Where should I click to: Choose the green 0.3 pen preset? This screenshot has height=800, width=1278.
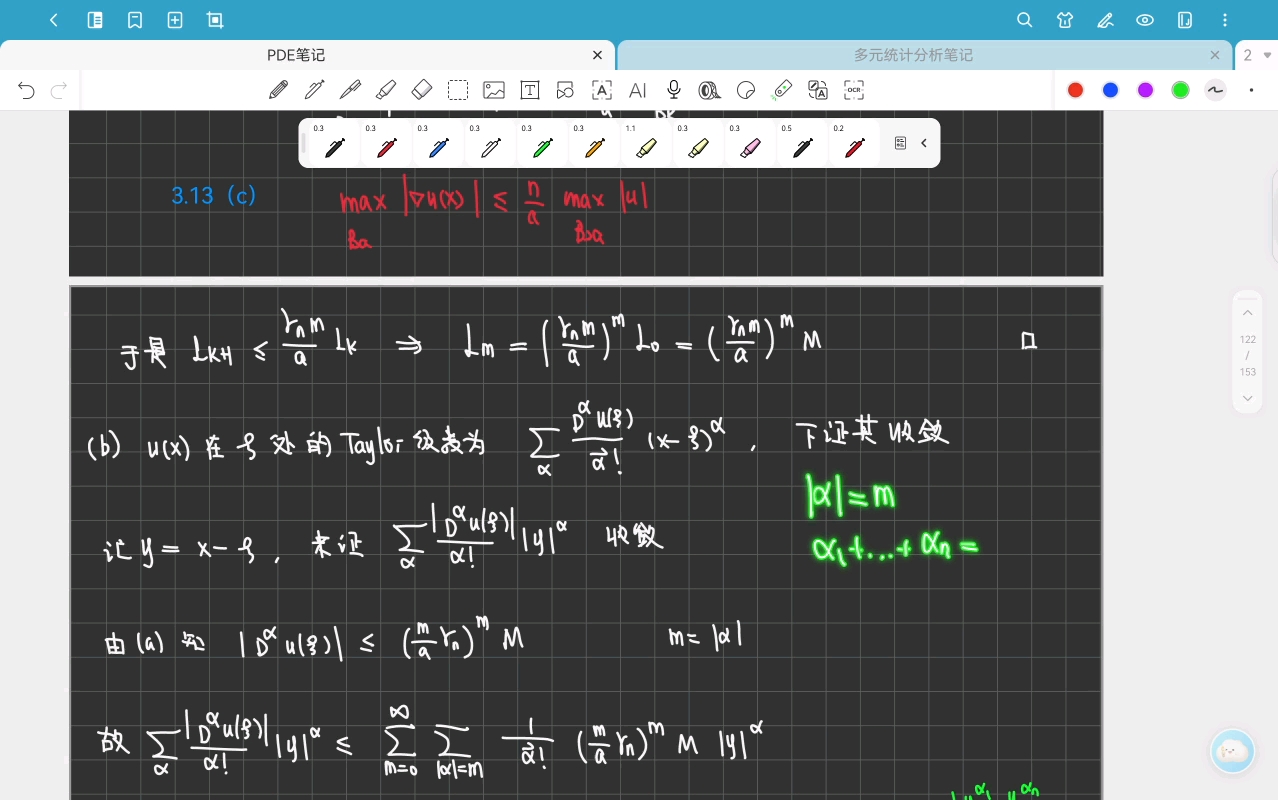pyautogui.click(x=543, y=144)
